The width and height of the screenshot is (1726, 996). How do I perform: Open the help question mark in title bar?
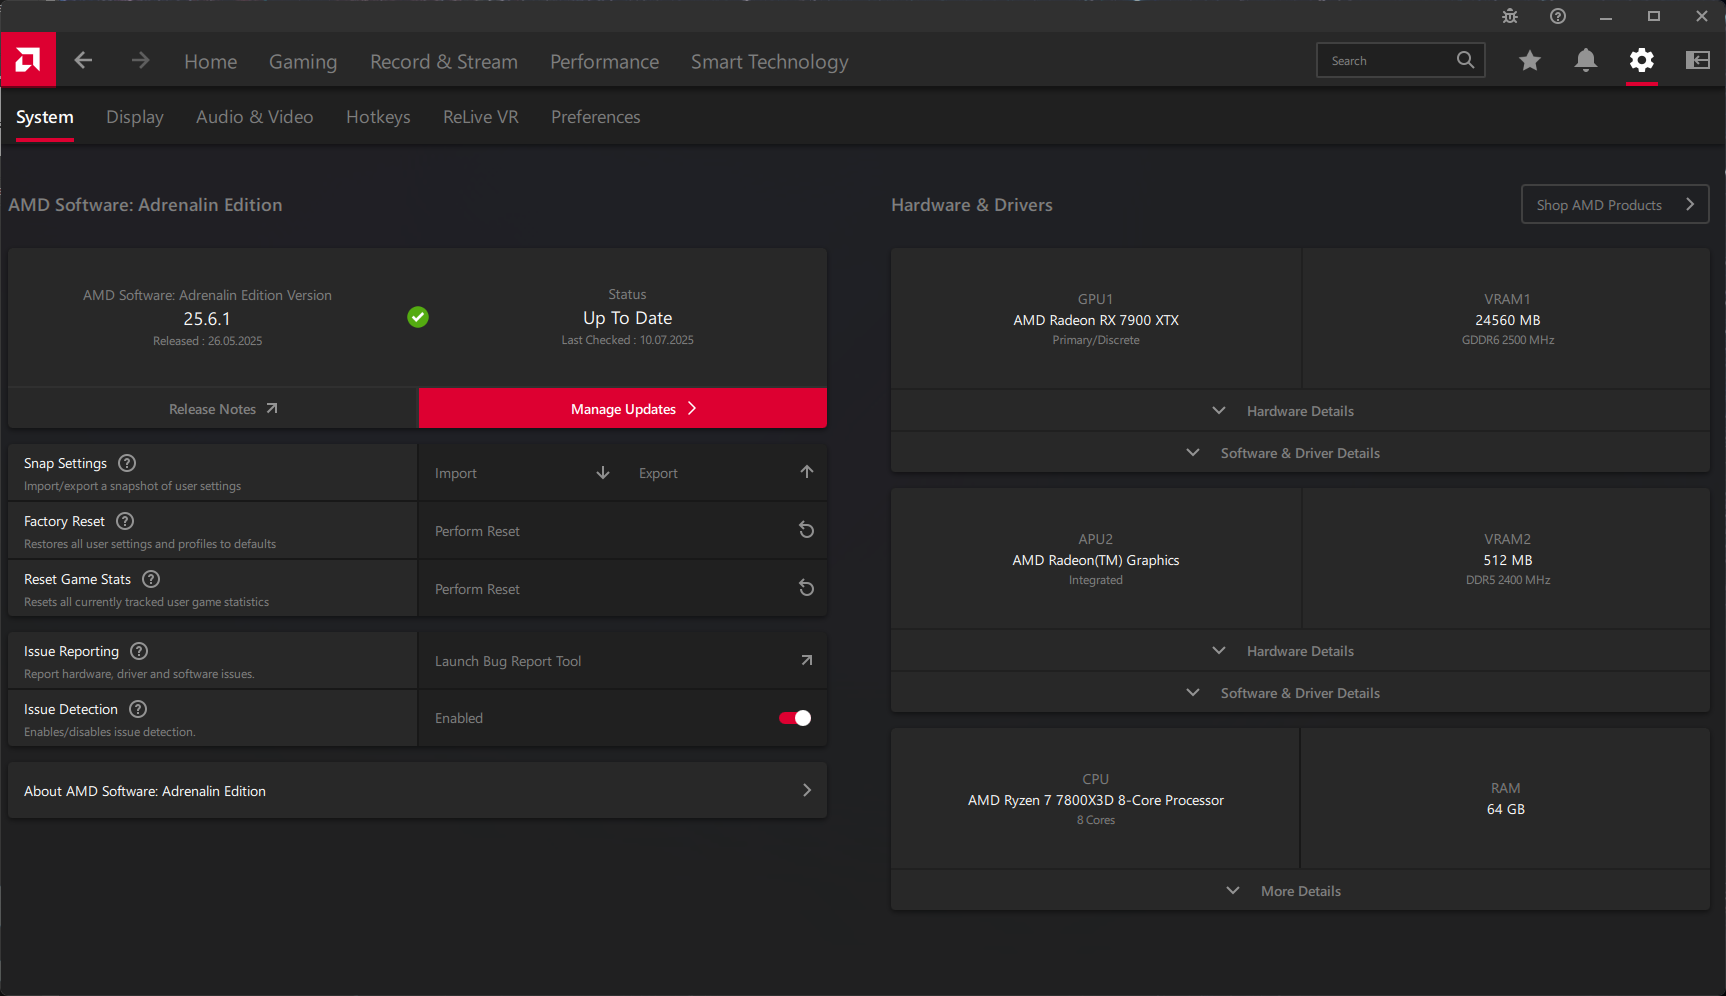click(x=1558, y=16)
